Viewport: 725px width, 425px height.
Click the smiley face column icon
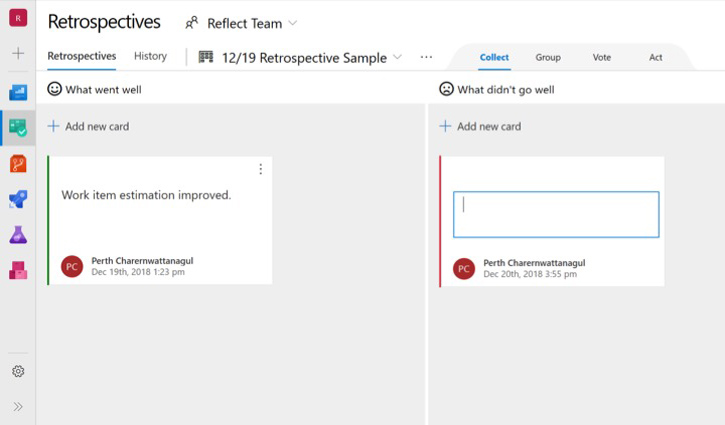(x=55, y=89)
